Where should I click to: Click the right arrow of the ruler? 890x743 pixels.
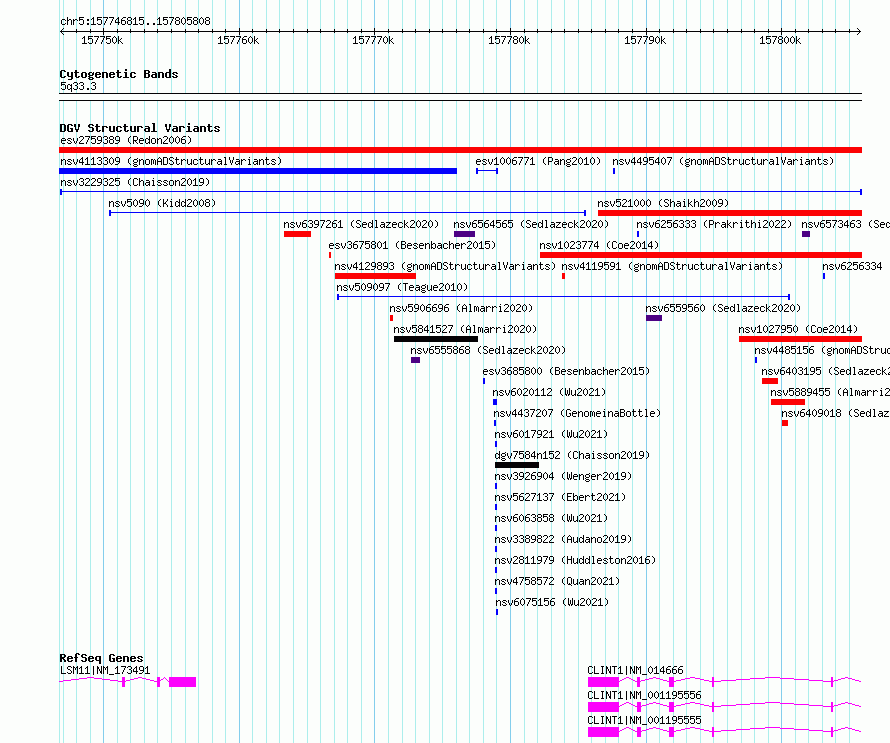pos(859,32)
